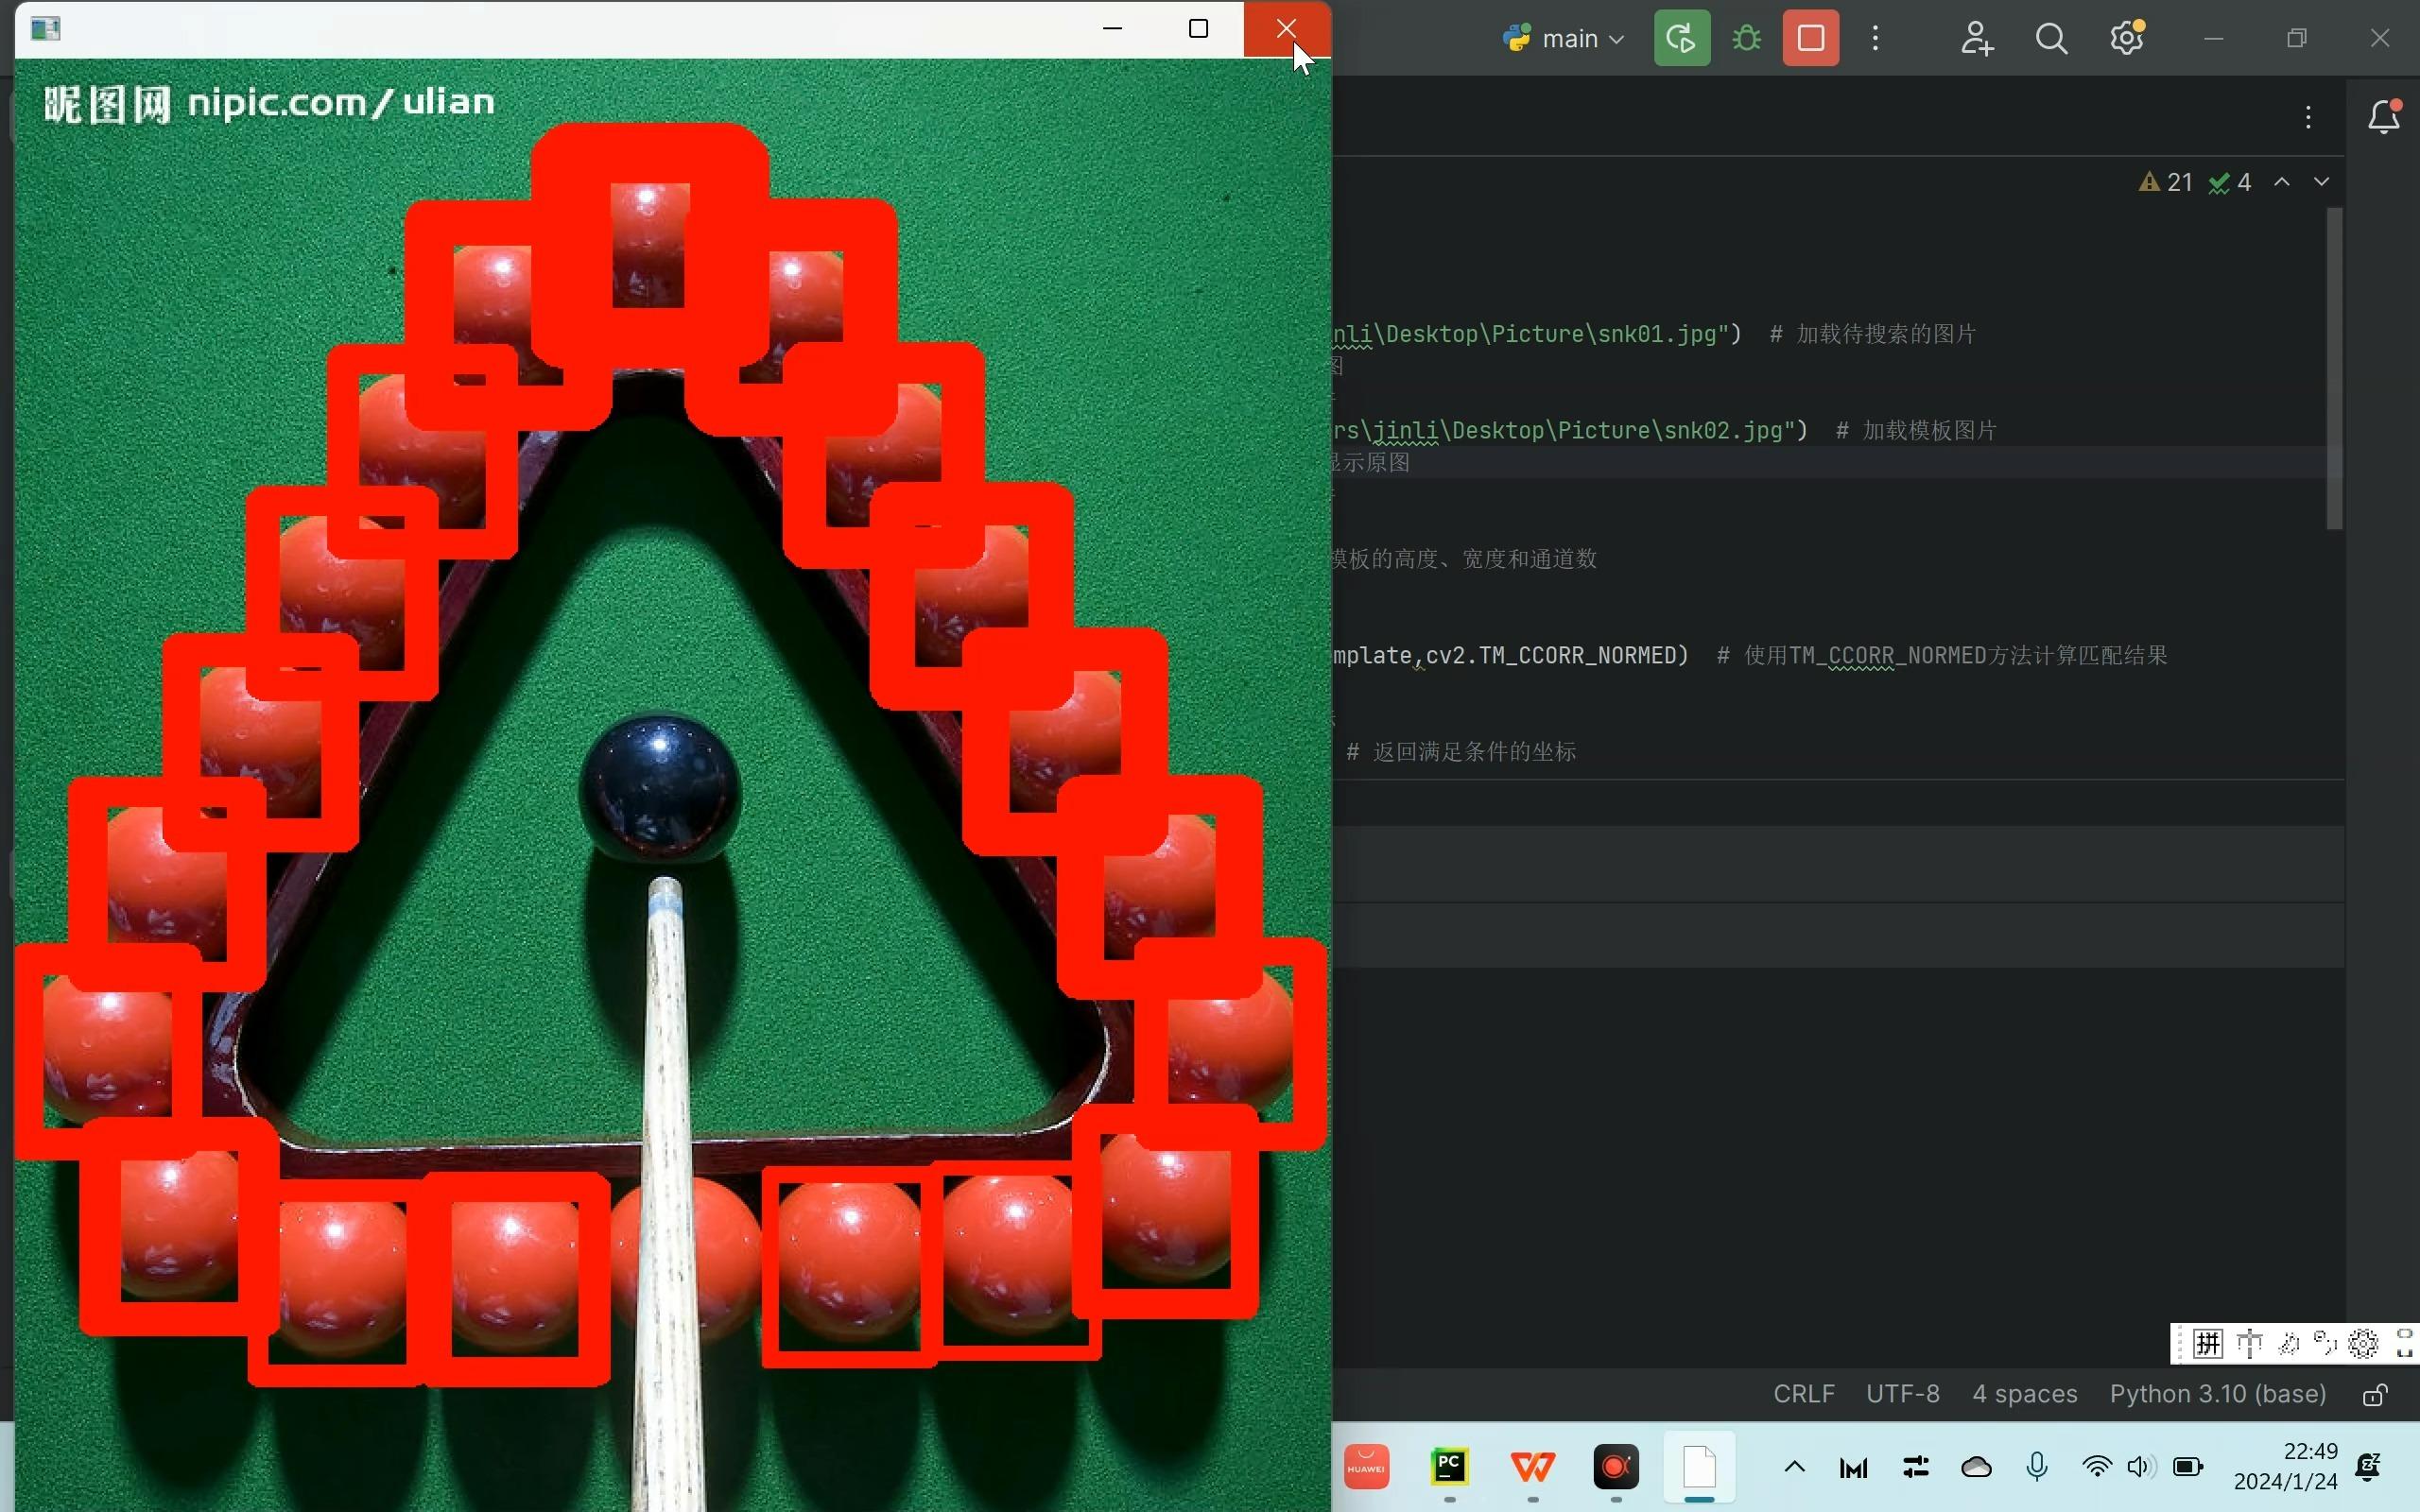
Task: Click the Debug bug icon
Action: coord(1746,39)
